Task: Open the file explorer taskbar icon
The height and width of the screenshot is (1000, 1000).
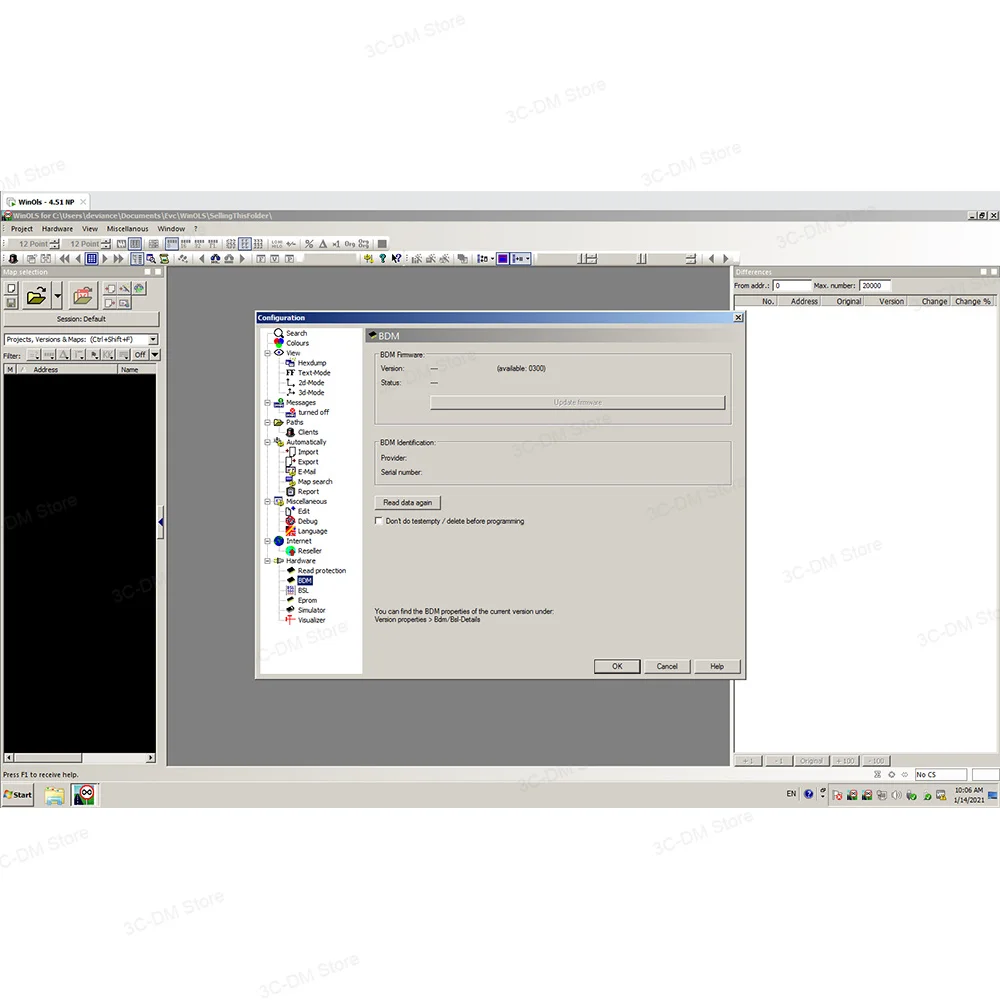Action: 54,795
